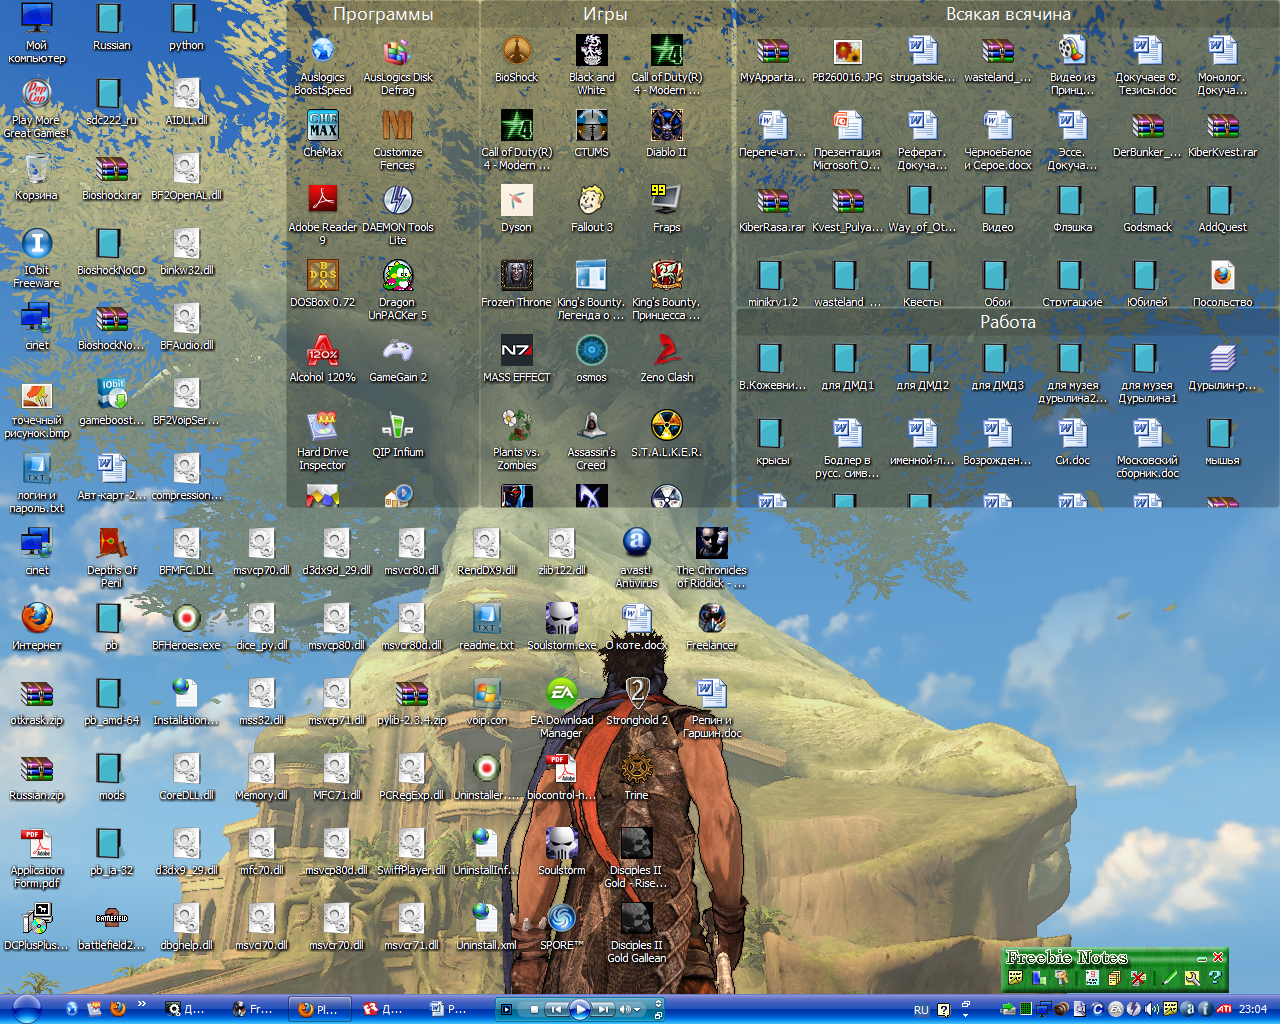Screen dimensions: 1280x1024
Task: Switch to the Freelancer taskbar window button
Action: point(251,1010)
